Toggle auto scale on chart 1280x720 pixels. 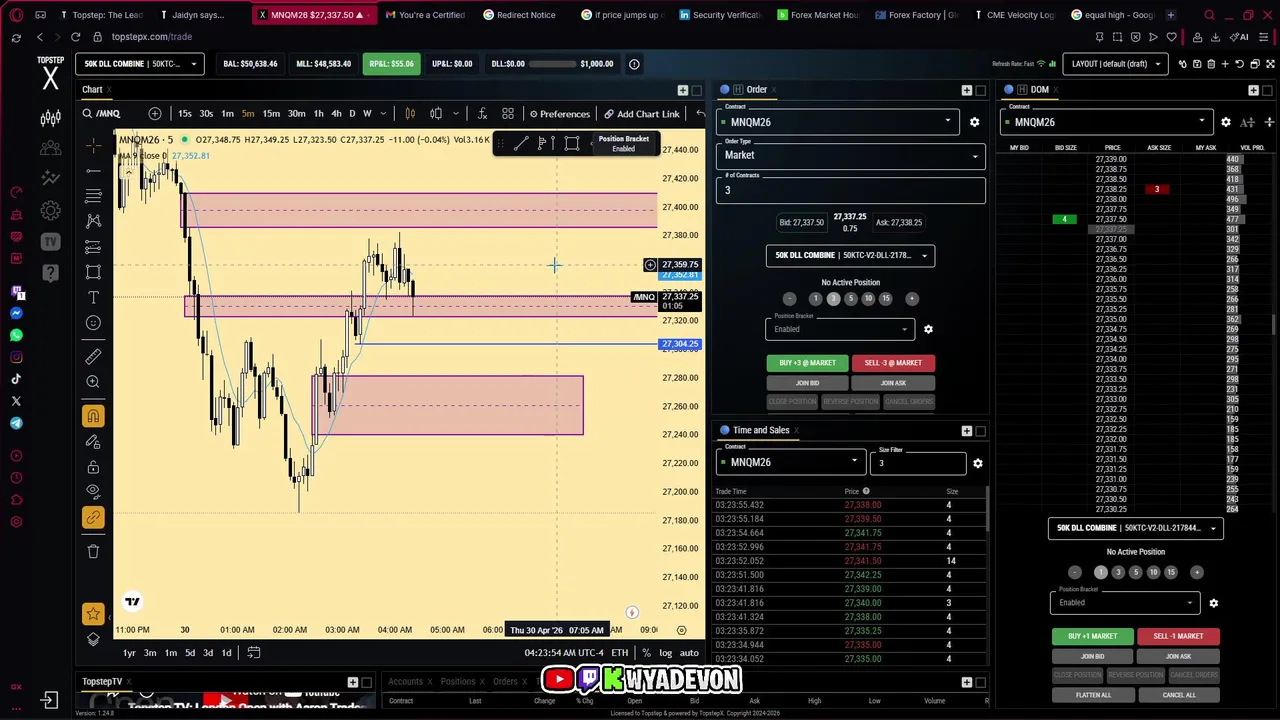pyautogui.click(x=689, y=653)
